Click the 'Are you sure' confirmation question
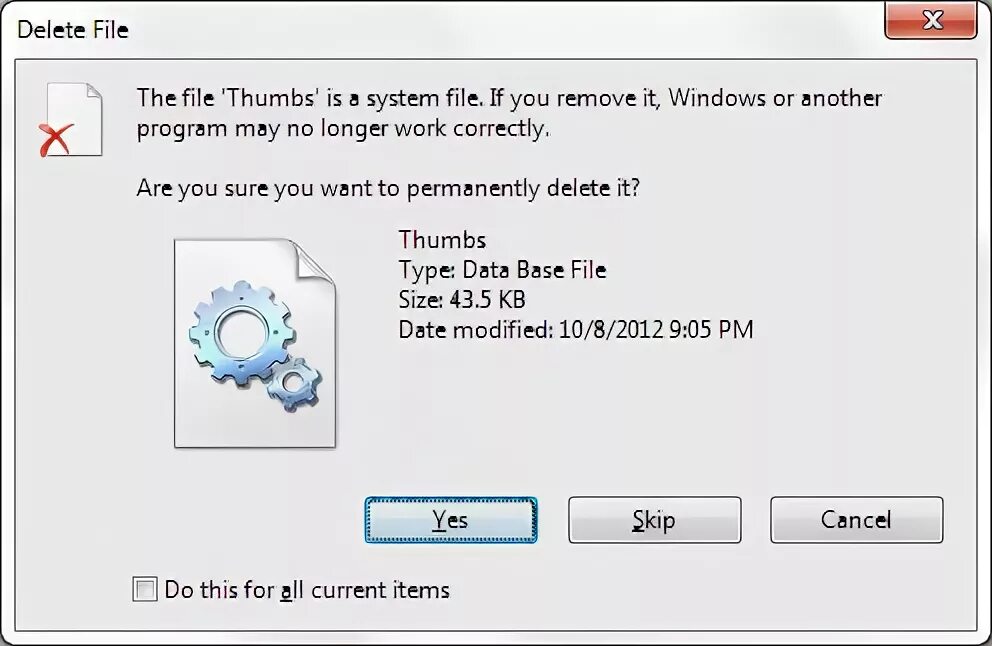This screenshot has width=992, height=646. tap(388, 188)
